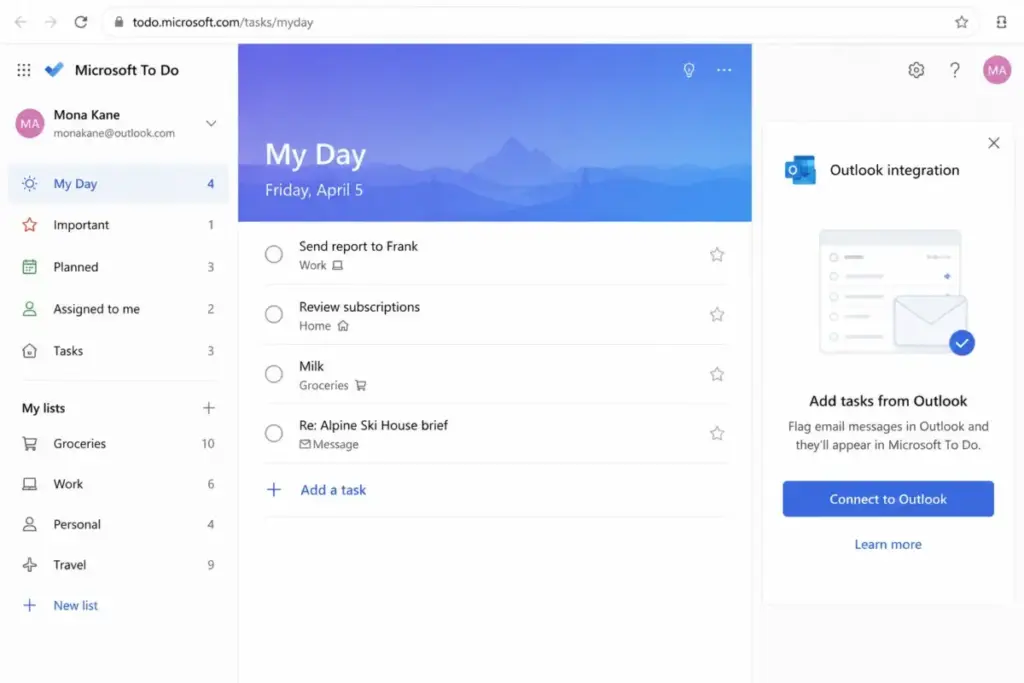Click the Message label under Alpine Ski task
Viewport: 1024px width, 683px height.
point(336,444)
